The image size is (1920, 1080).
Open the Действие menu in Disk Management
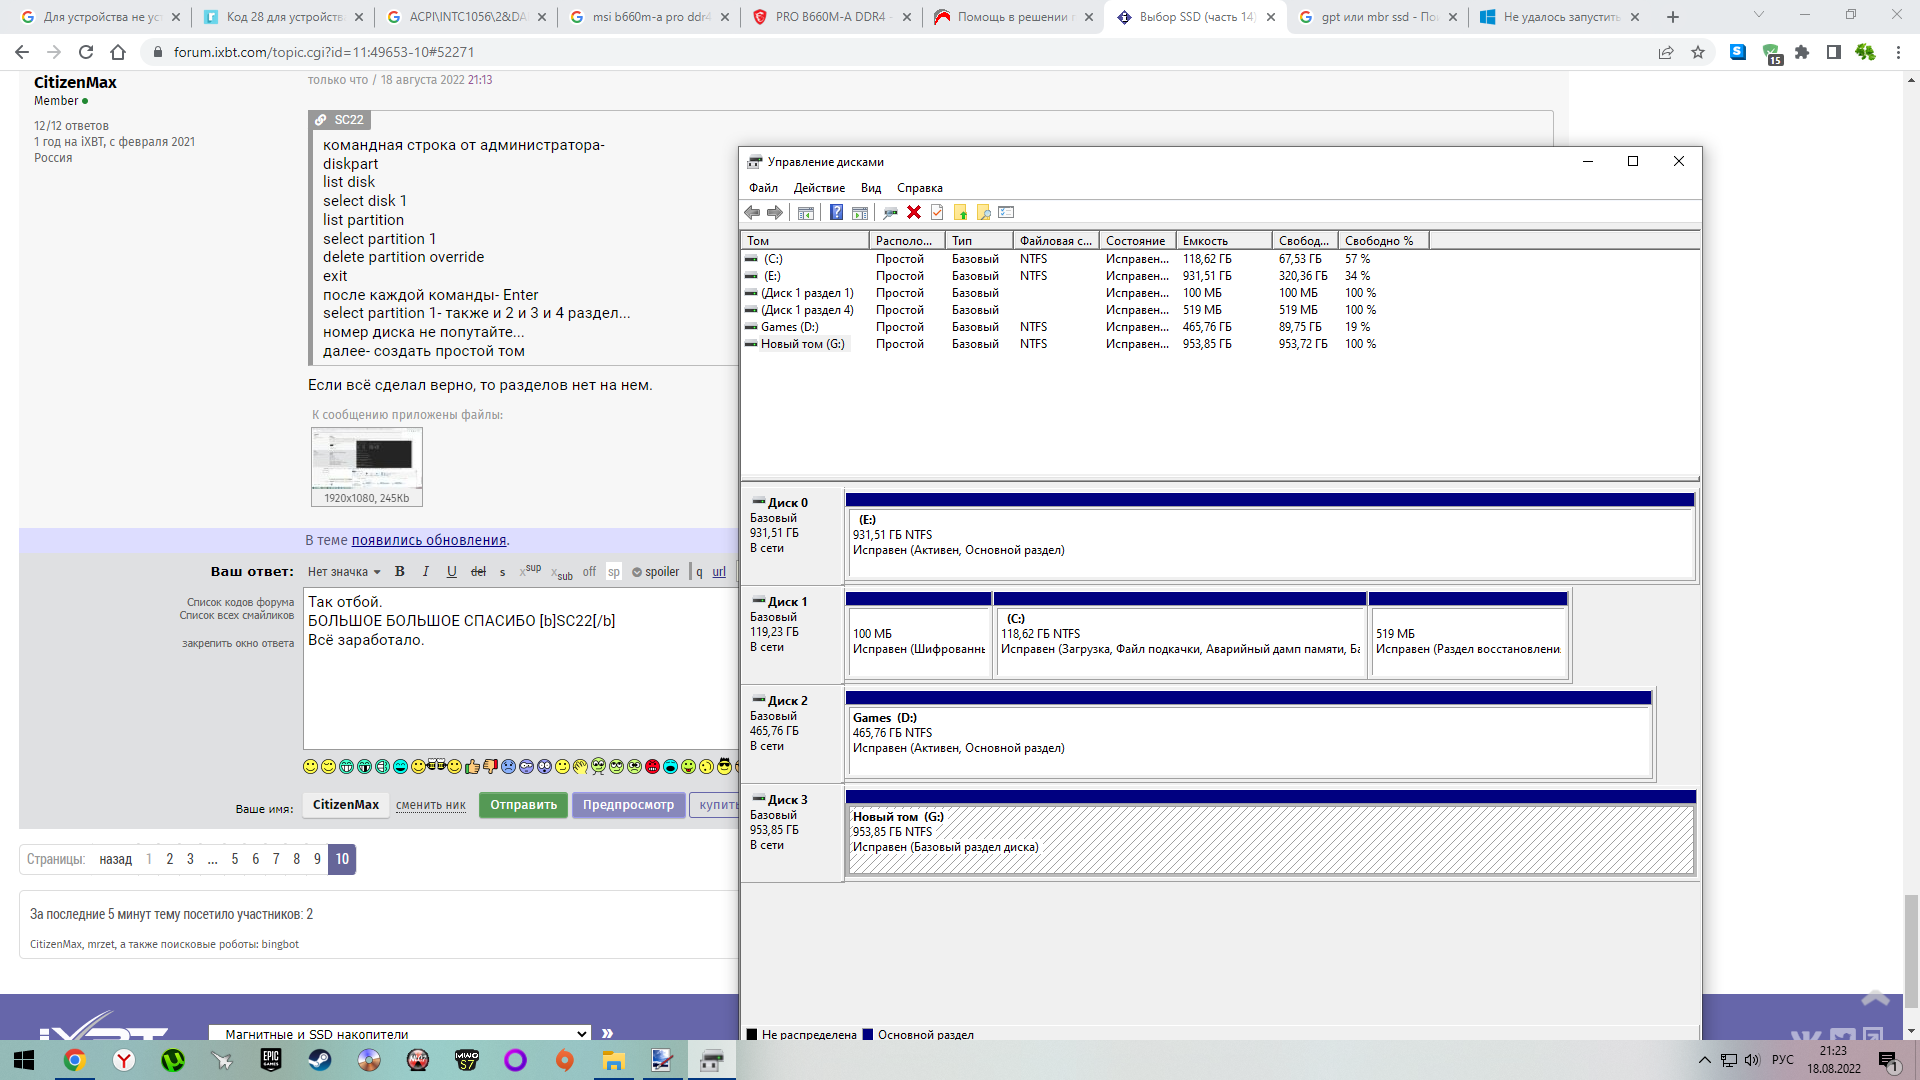(819, 188)
